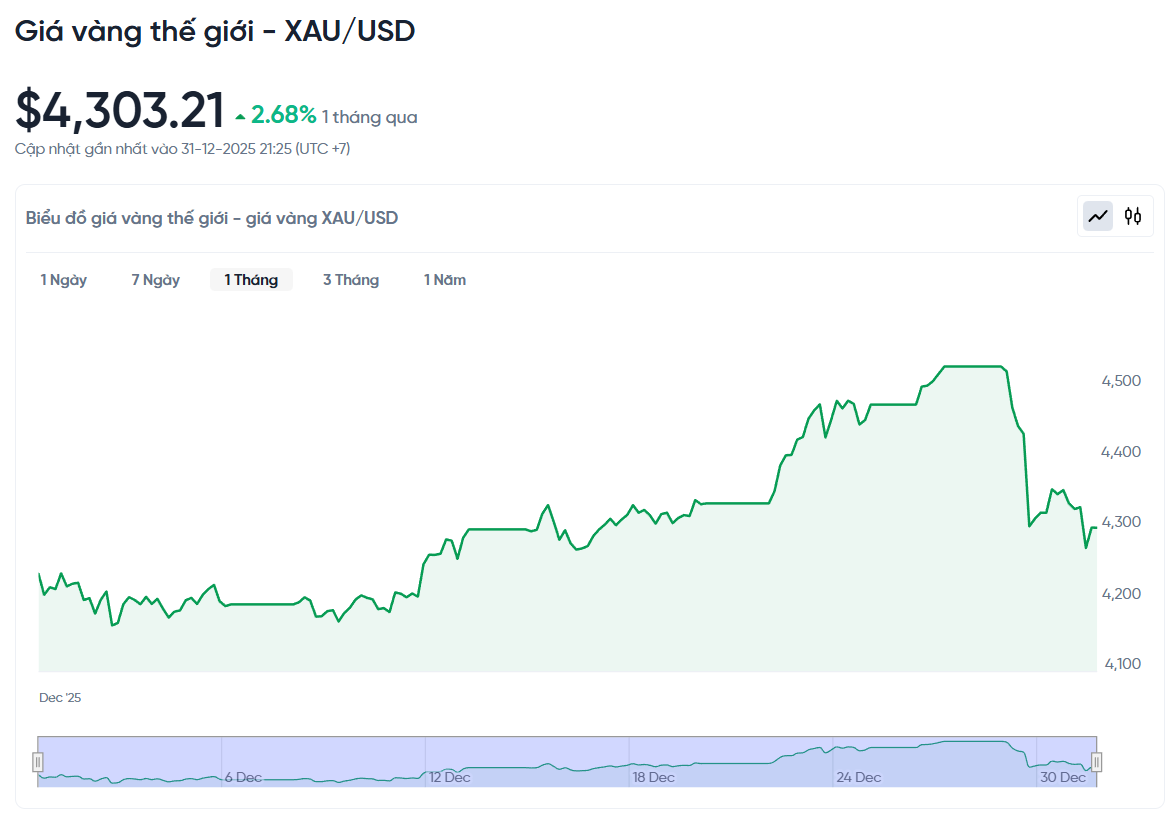Select the chart type toggle group
1173x813 pixels.
(1115, 216)
